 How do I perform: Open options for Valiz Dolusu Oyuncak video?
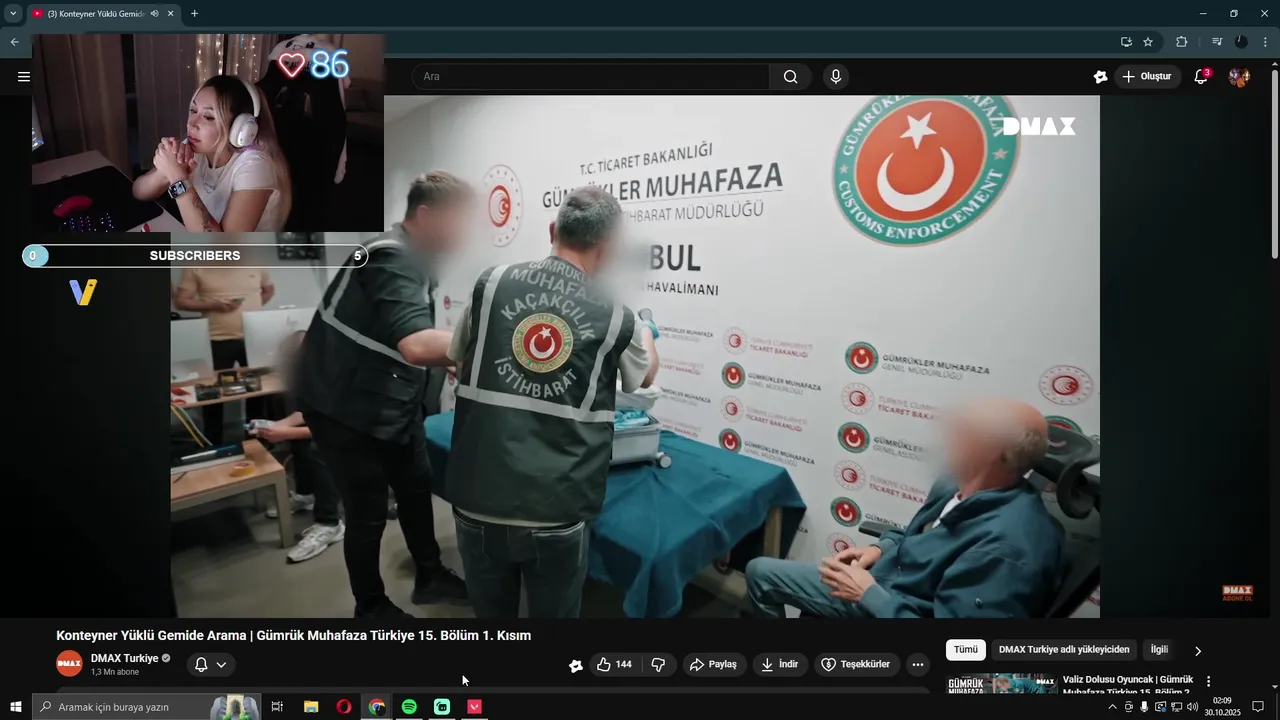pos(1208,682)
